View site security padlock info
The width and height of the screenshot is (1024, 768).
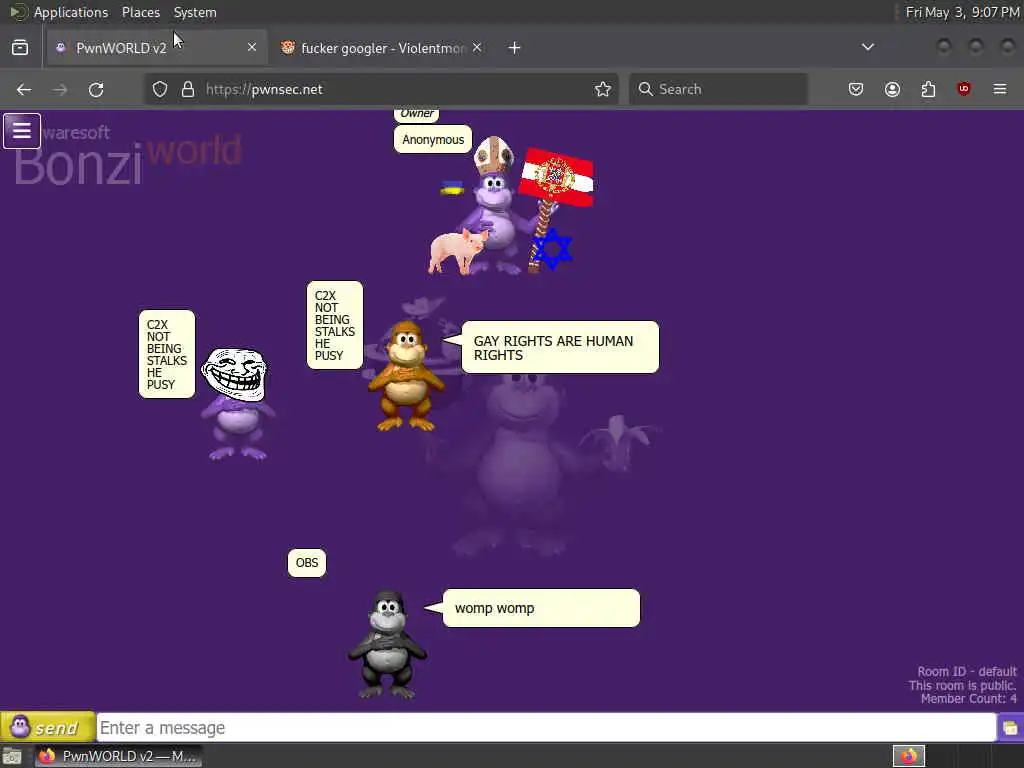187,89
